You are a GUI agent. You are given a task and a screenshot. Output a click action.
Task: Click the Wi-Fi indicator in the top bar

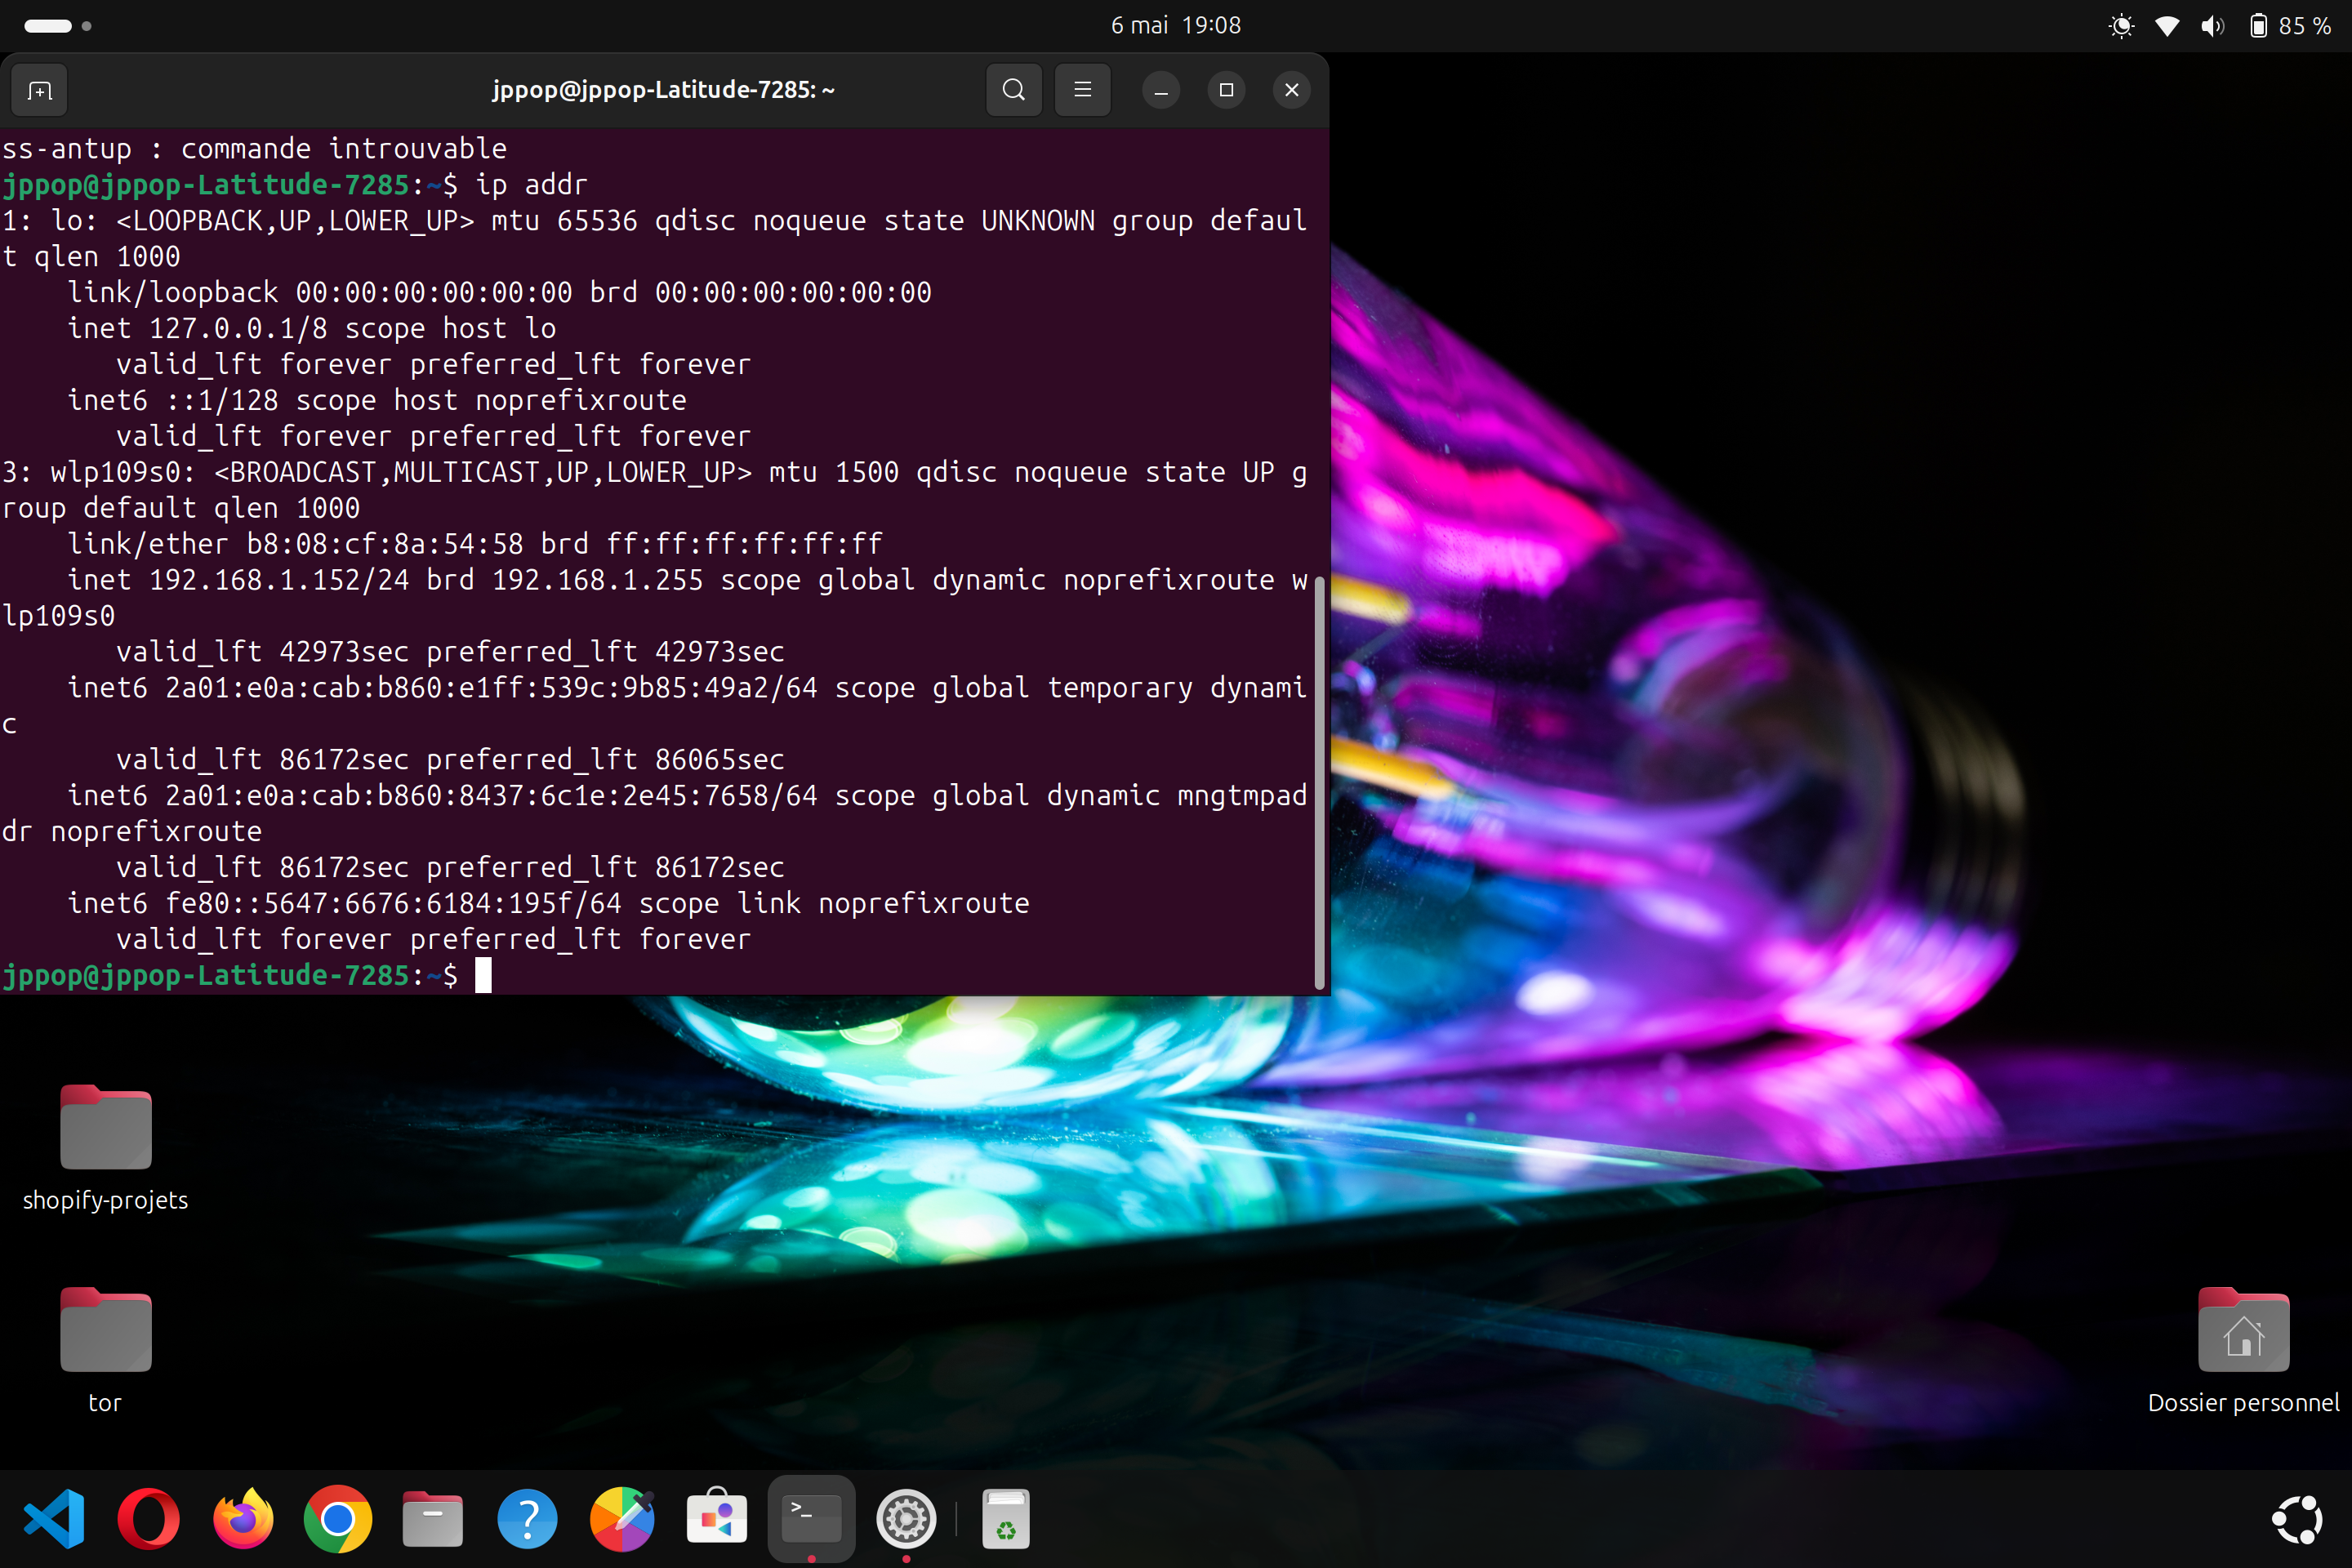coord(2167,26)
